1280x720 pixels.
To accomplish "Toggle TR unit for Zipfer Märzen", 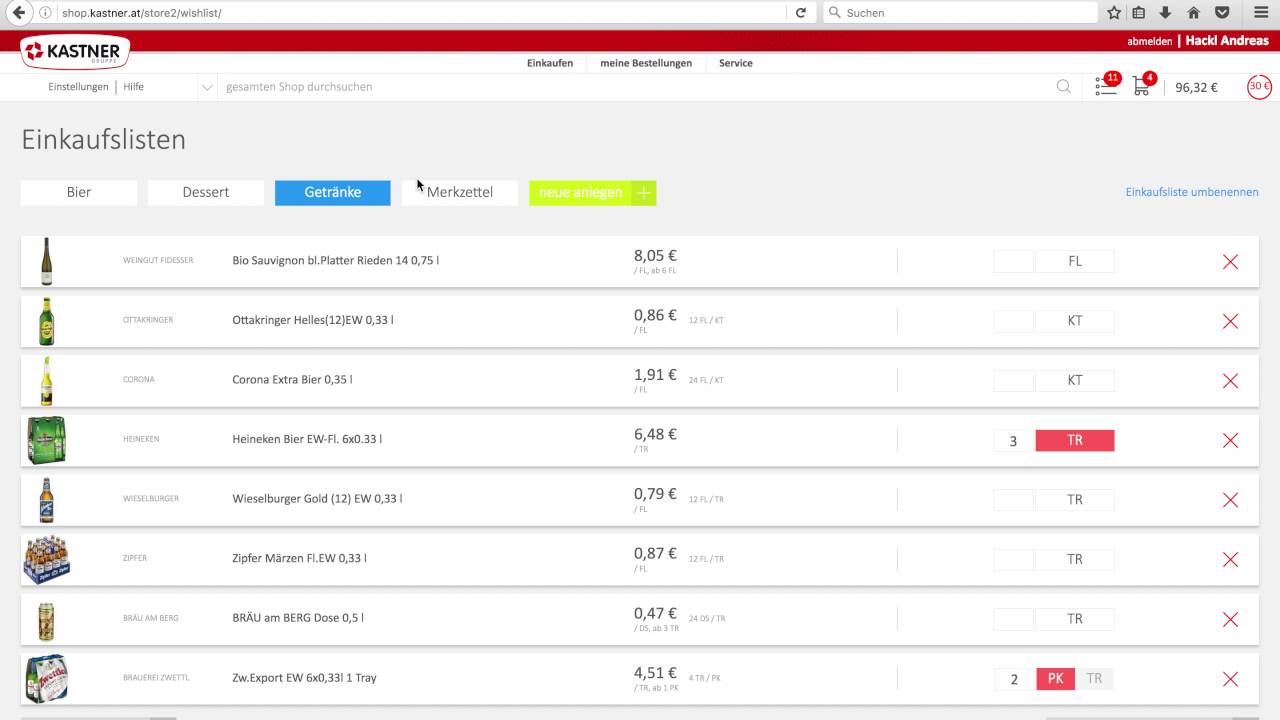I will click(x=1075, y=559).
